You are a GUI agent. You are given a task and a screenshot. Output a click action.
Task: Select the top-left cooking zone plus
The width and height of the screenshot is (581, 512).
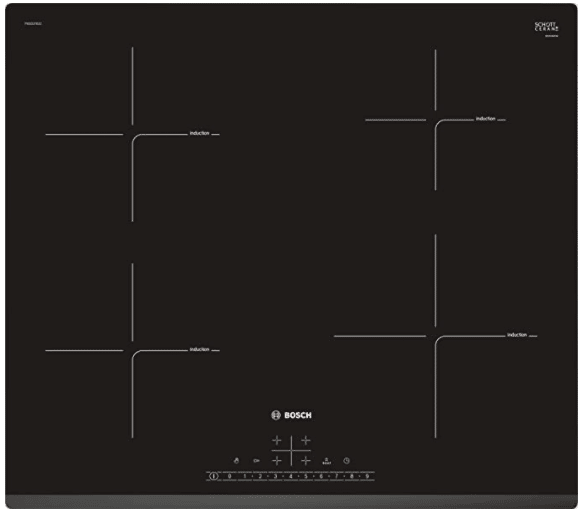coord(277,440)
